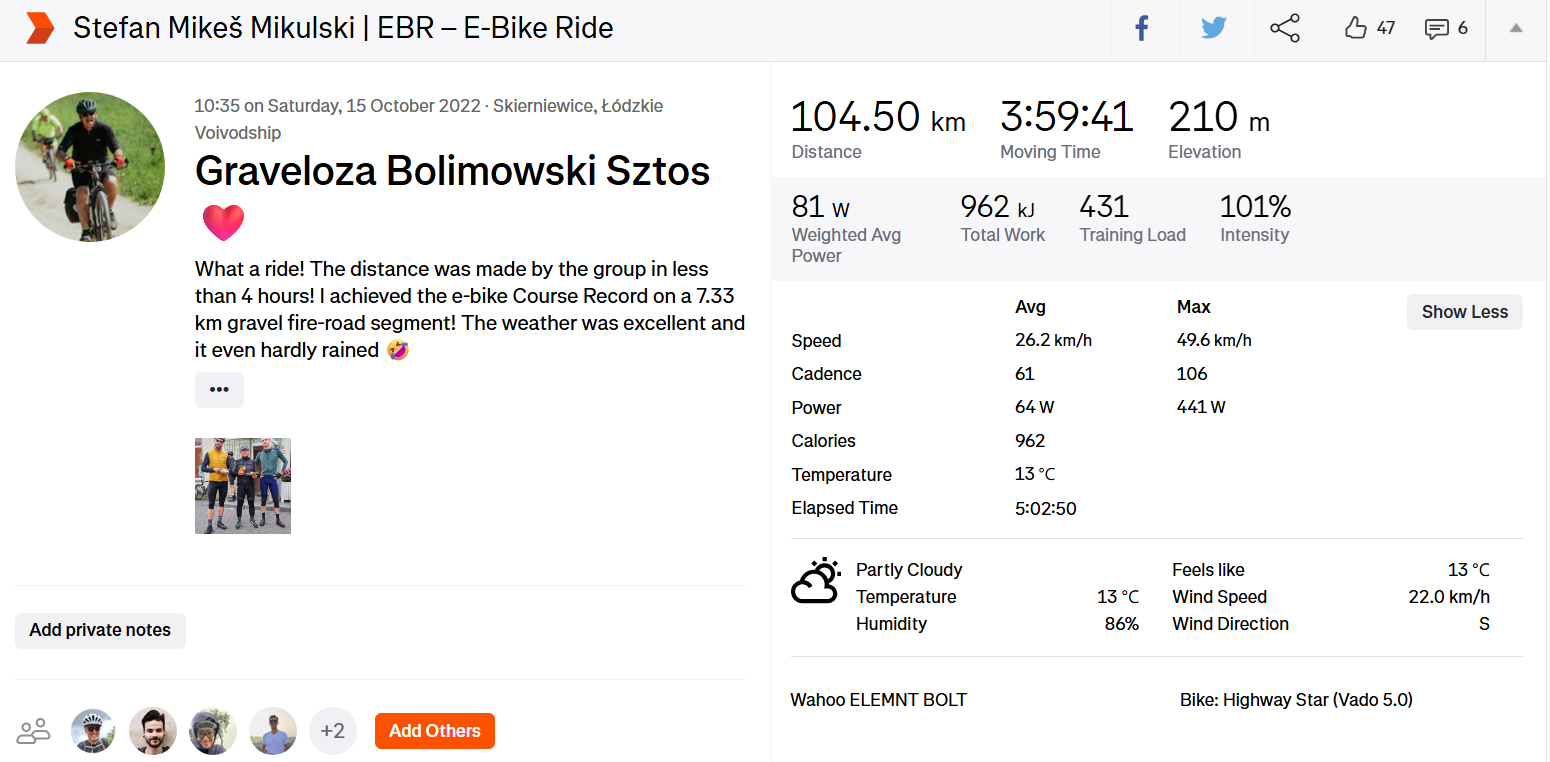Click Add private notes button
This screenshot has height=762, width=1550.
[x=100, y=630]
